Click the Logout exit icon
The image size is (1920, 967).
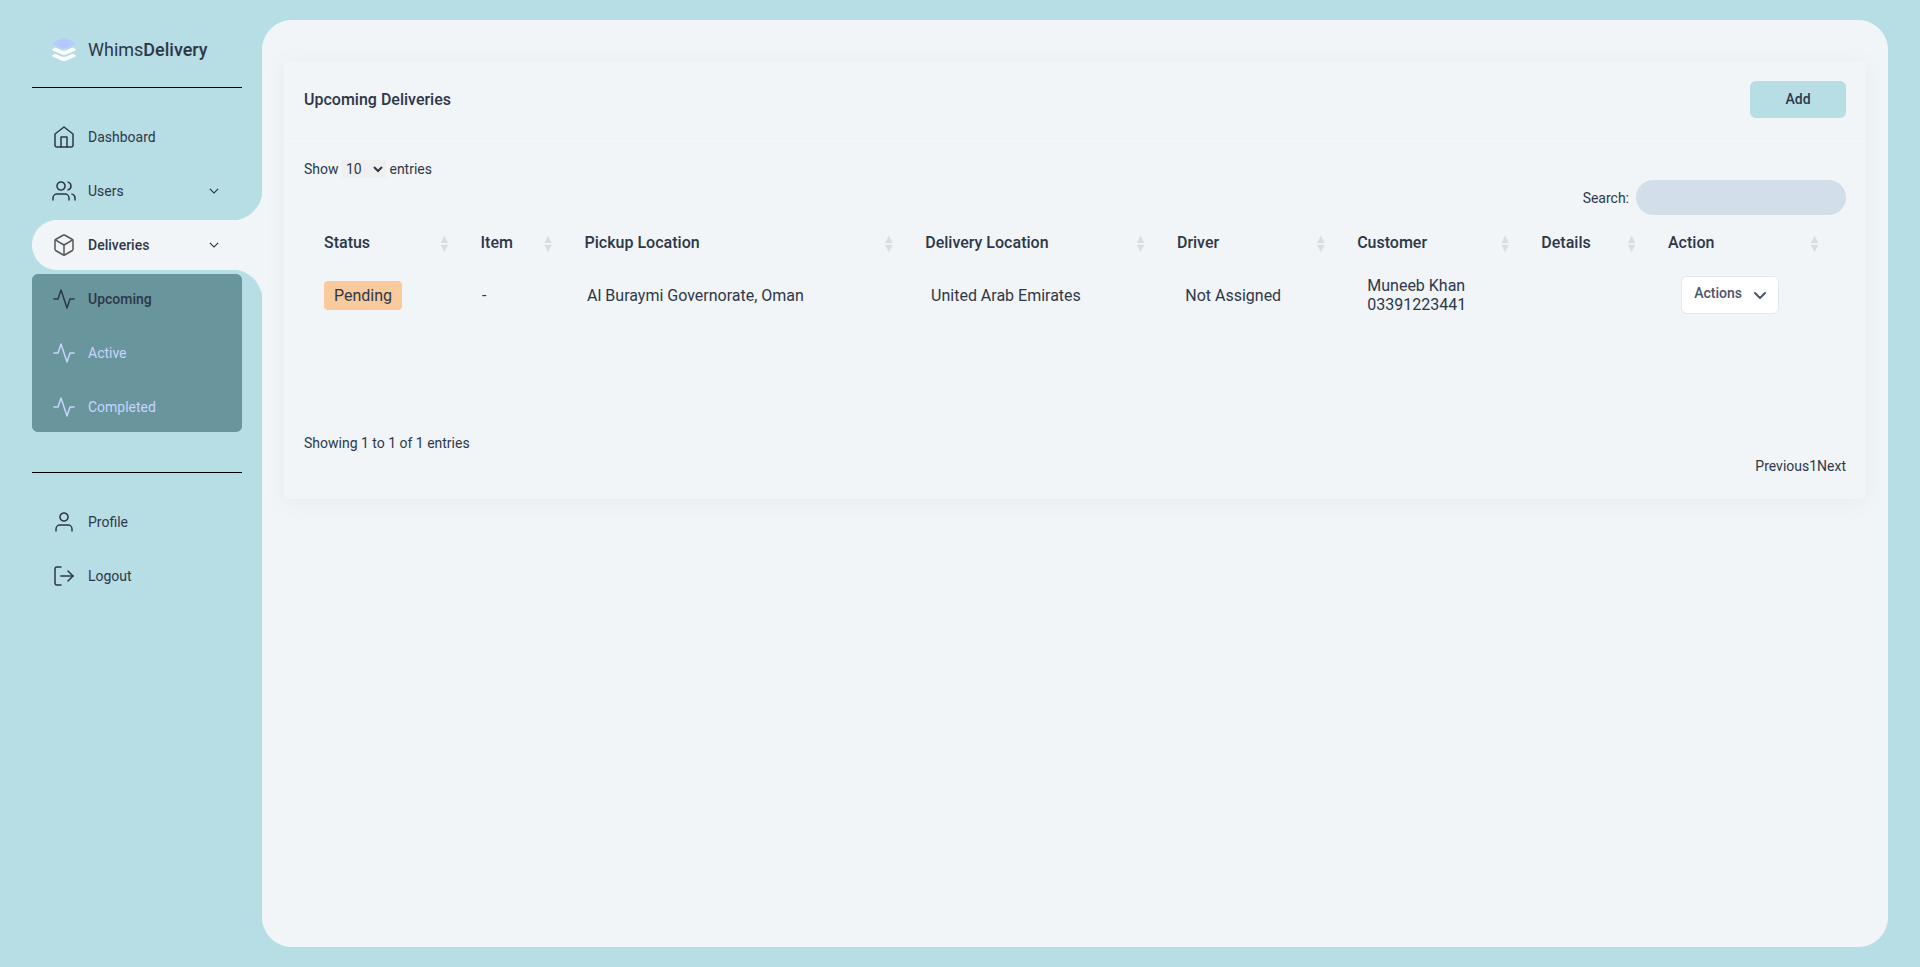(64, 576)
